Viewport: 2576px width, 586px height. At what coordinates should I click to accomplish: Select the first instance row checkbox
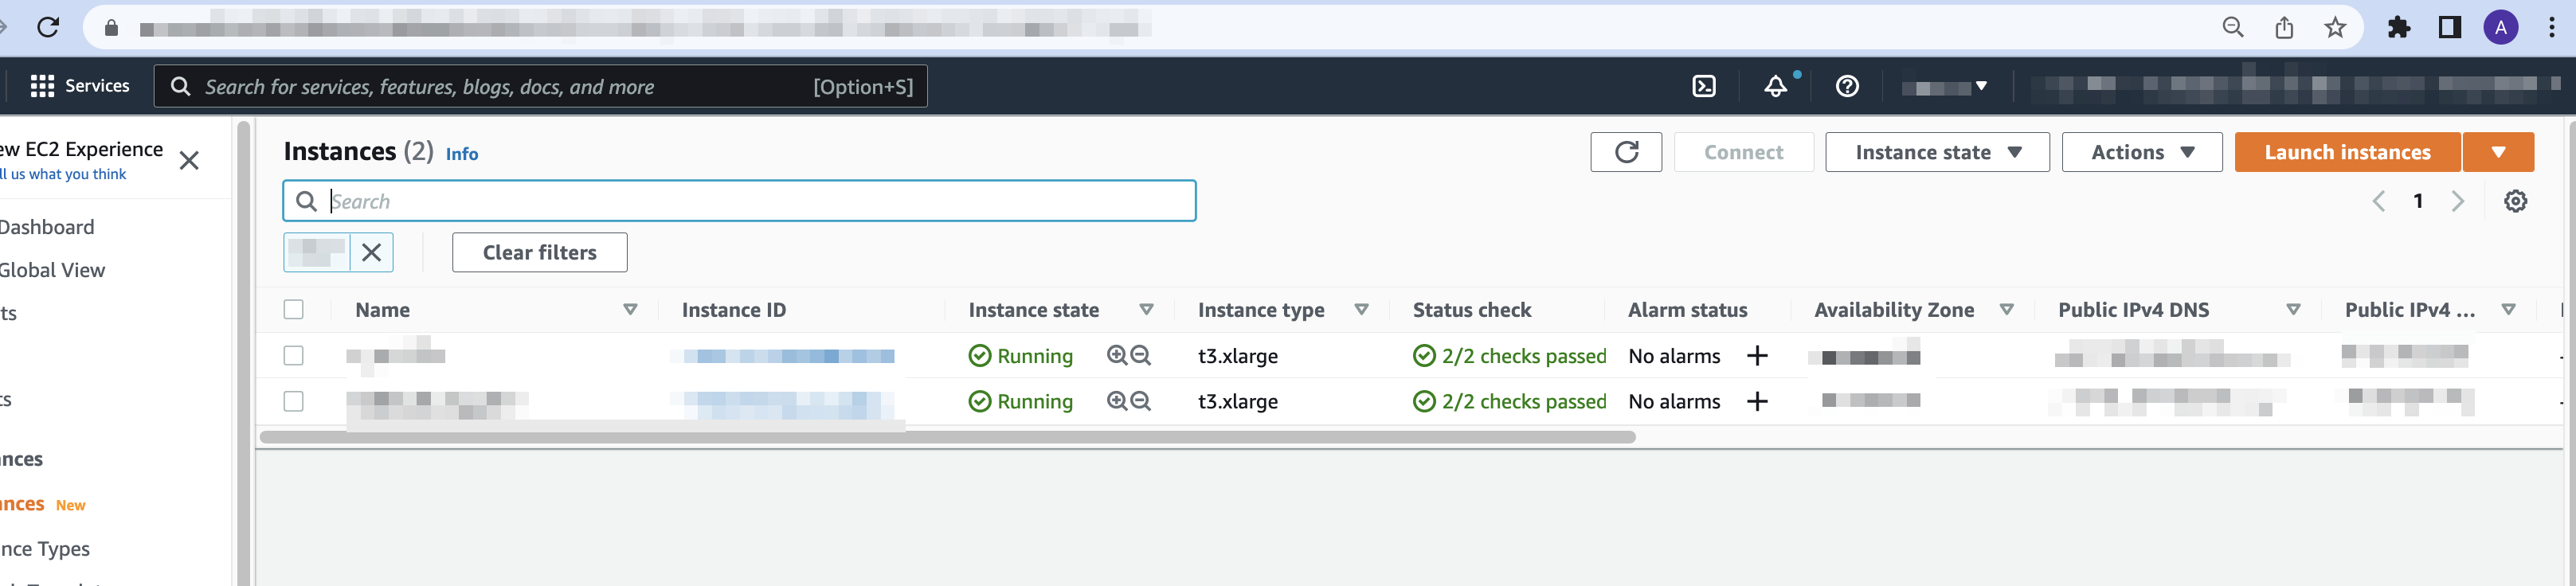(x=293, y=355)
